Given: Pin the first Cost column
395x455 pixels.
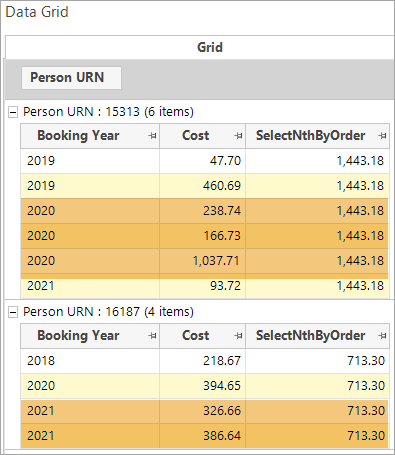Looking at the screenshot, I should point(238,136).
